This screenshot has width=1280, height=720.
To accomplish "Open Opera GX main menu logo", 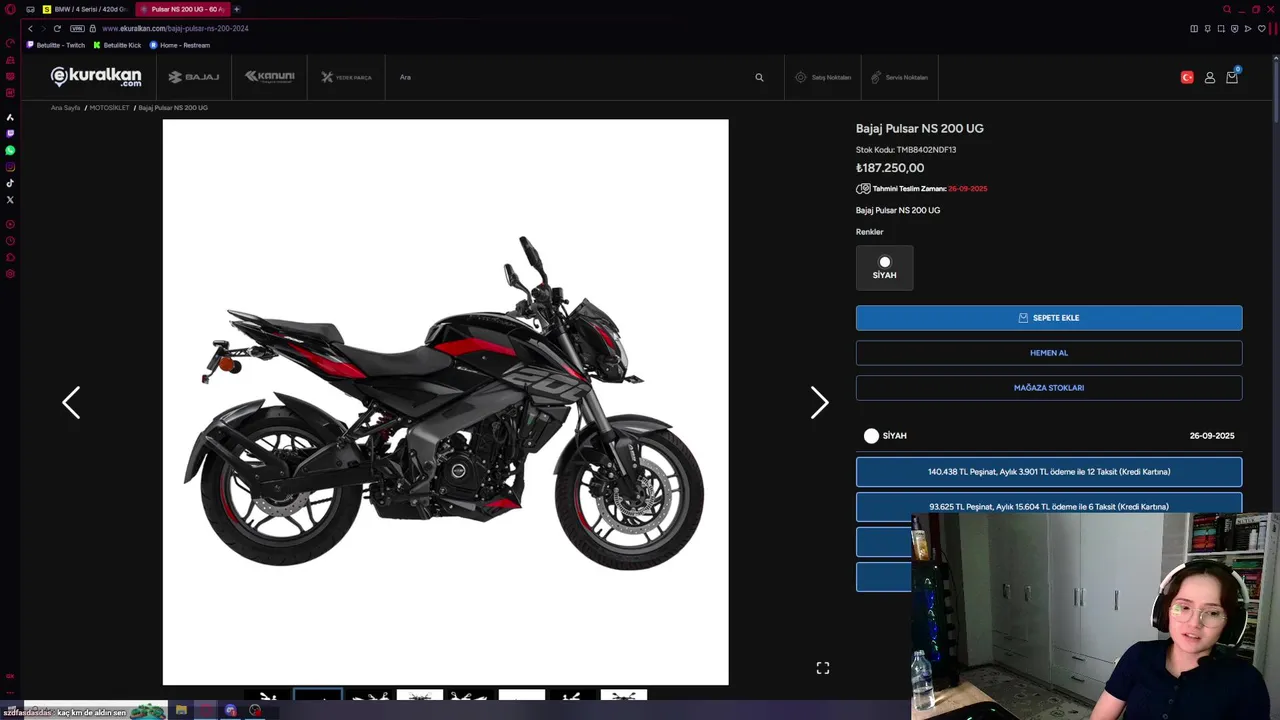I will (10, 9).
